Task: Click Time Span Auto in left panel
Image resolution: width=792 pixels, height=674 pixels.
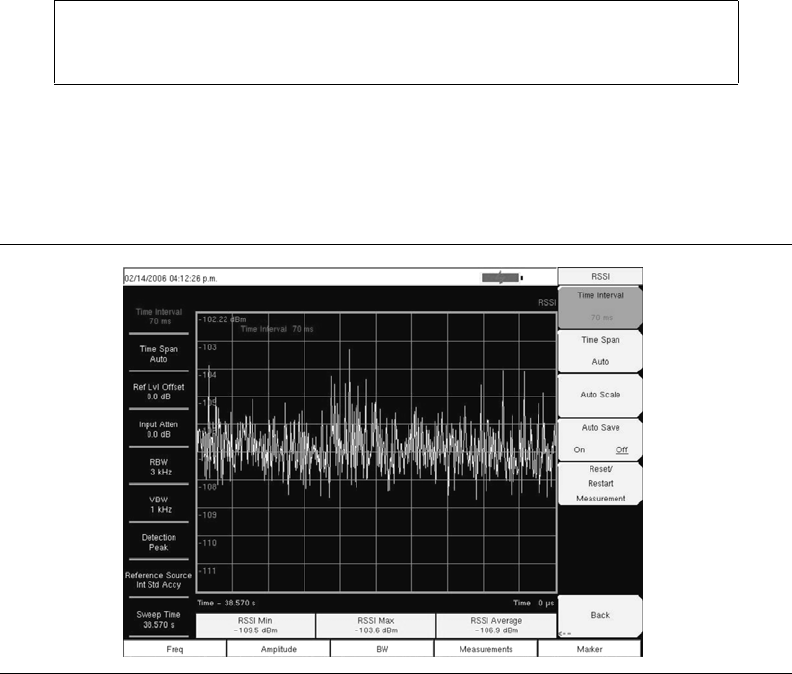Action: tap(159, 354)
